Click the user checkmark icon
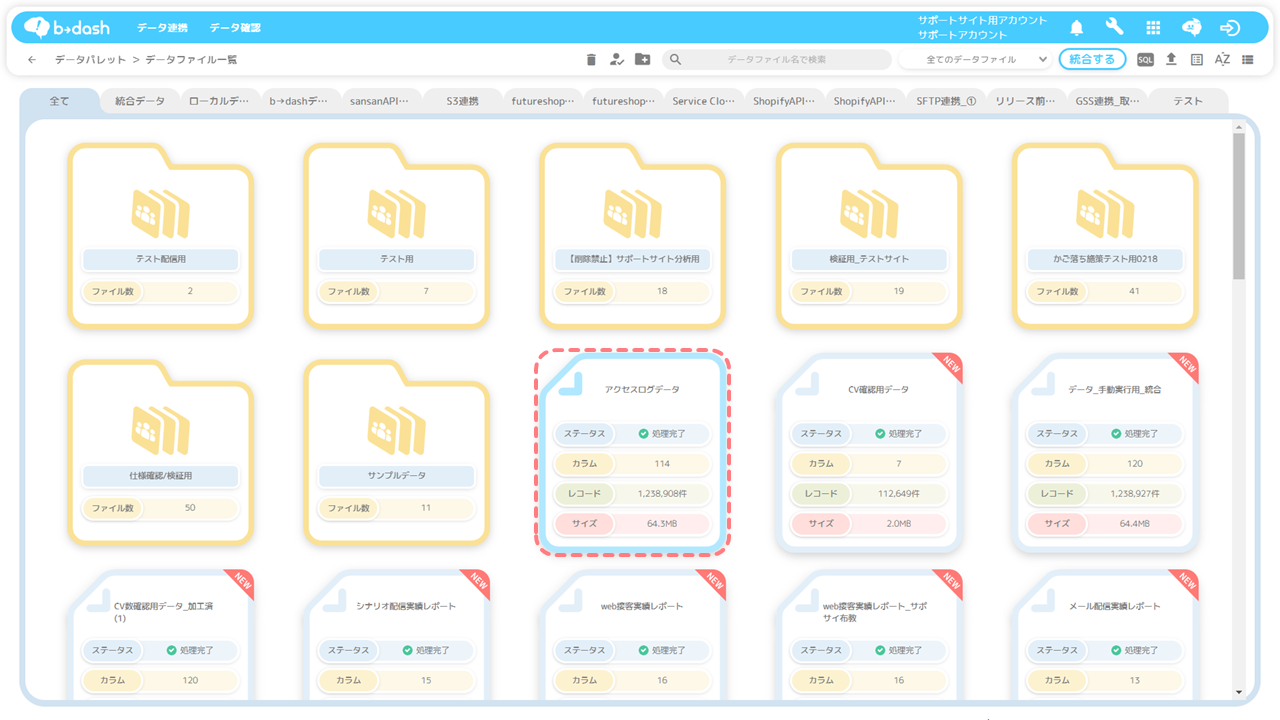The image size is (1280, 720). click(x=616, y=60)
